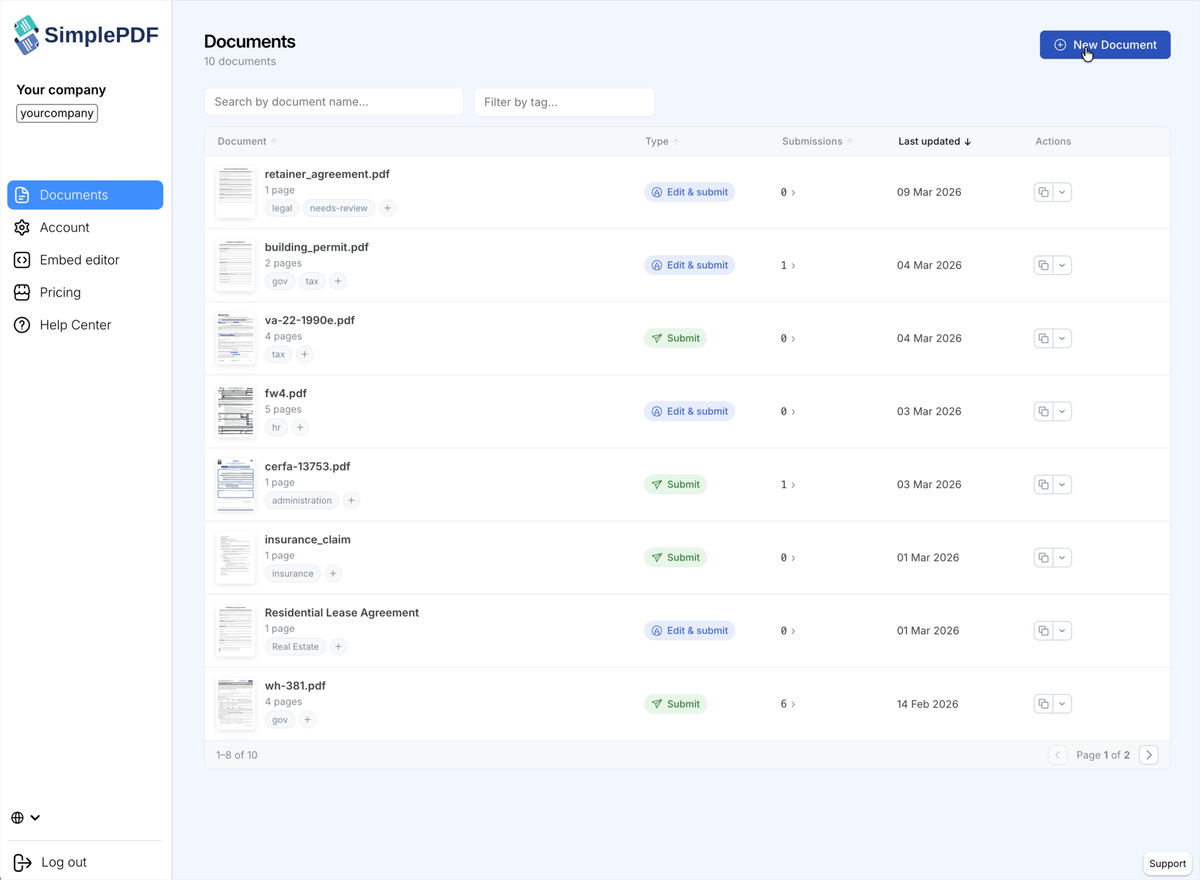The image size is (1200, 880).
Task: Open actions chevron for cerfa-13753.pdf
Action: 1062,484
